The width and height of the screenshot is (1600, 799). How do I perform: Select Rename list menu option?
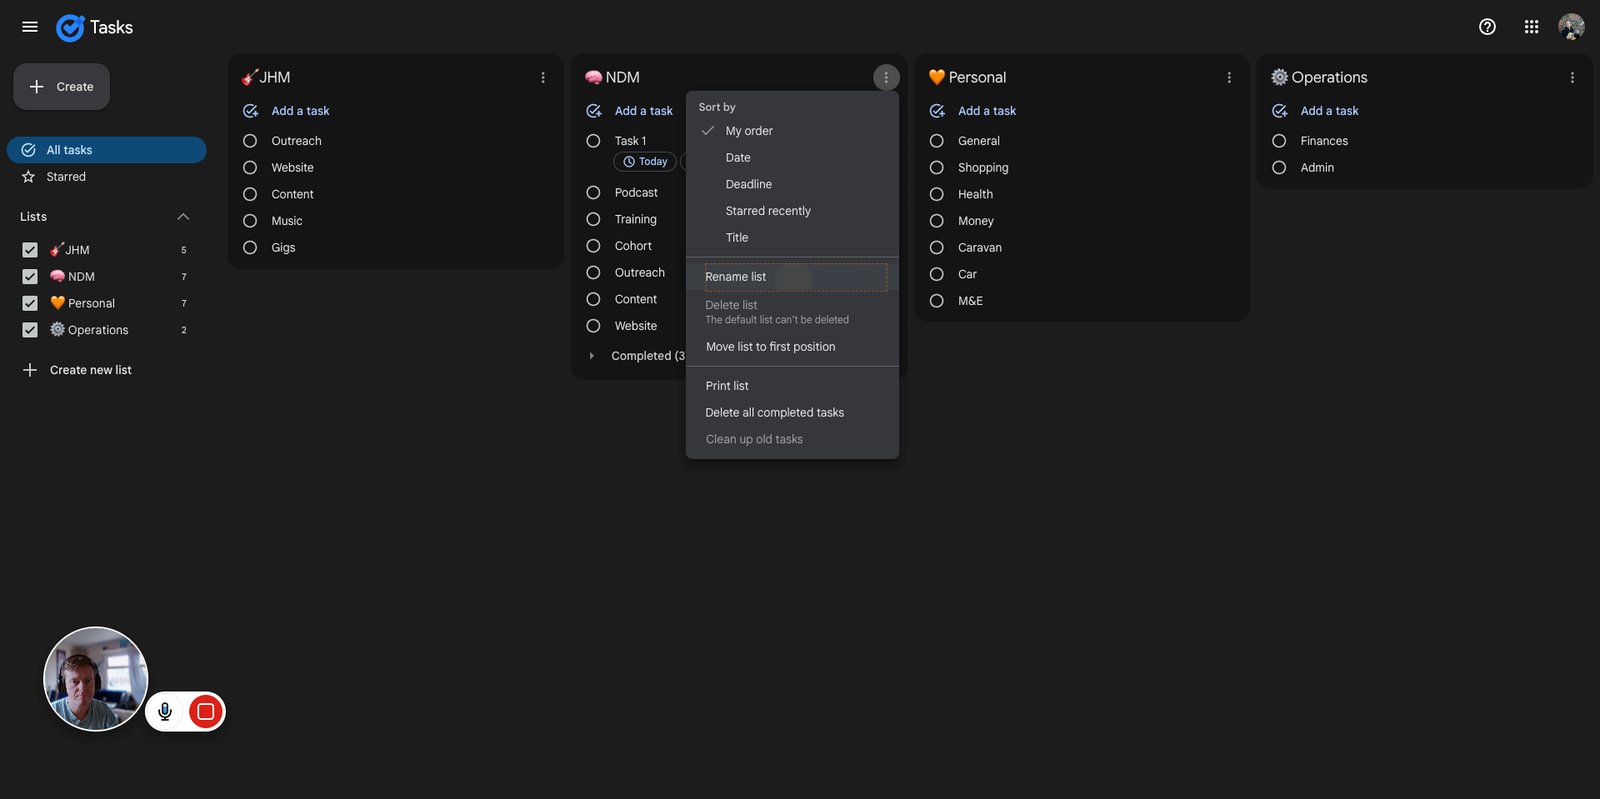pos(792,277)
